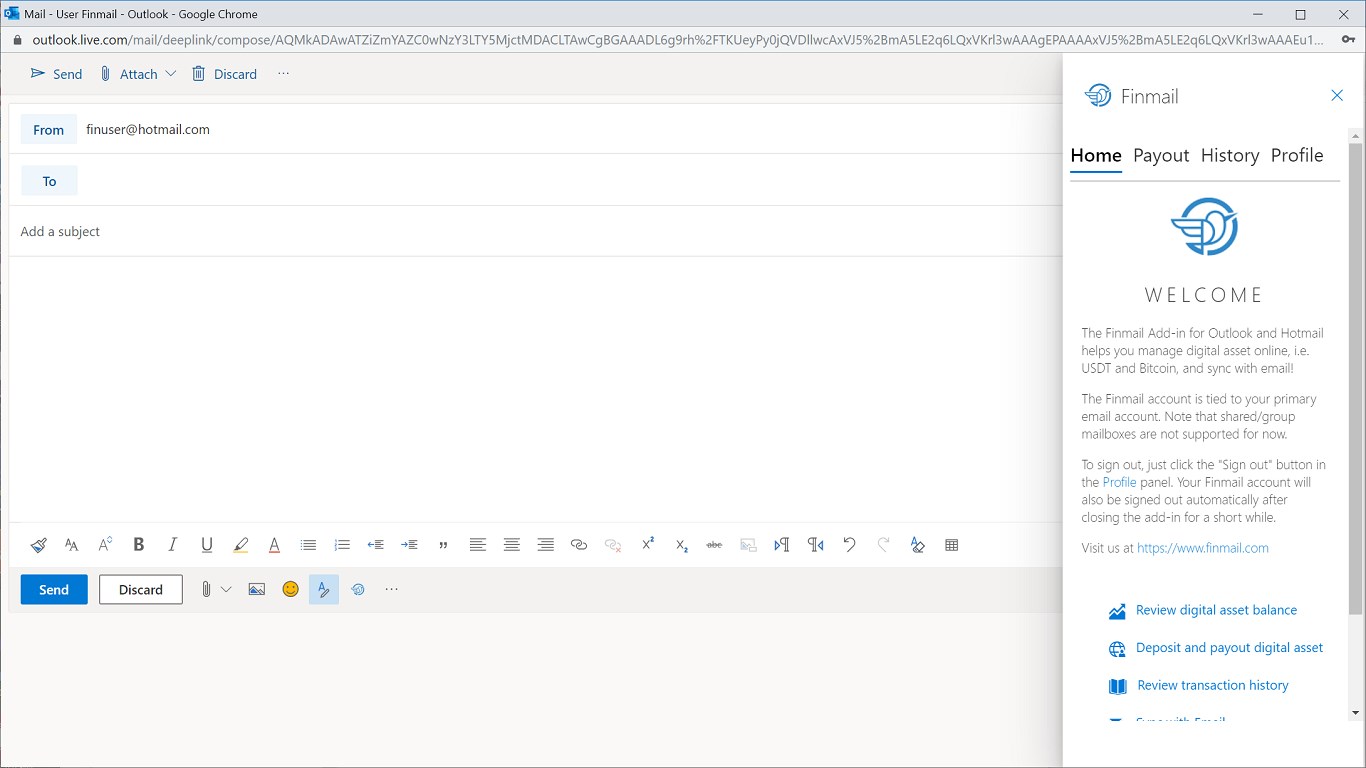Click Discard in the top toolbar
This screenshot has width=1366, height=768.
pyautogui.click(x=225, y=74)
